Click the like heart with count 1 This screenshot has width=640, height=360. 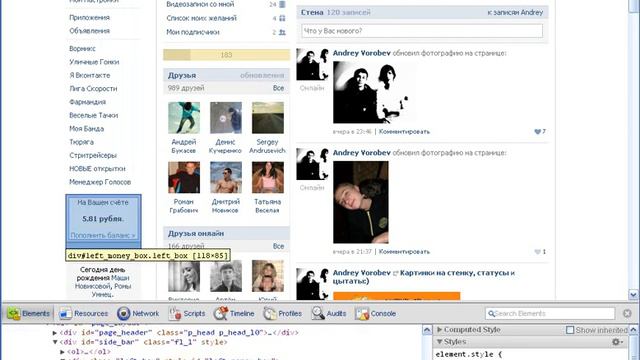click(x=538, y=251)
